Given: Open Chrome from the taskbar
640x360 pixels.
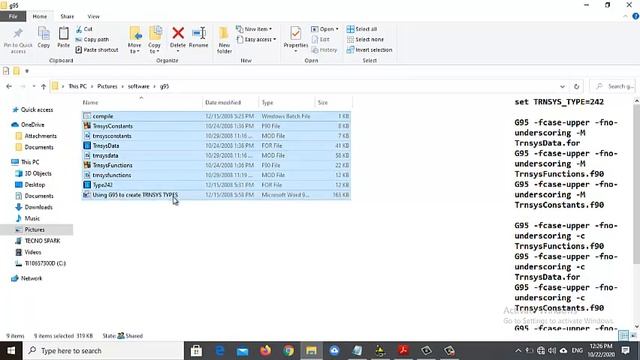Looking at the screenshot, I should [289, 351].
